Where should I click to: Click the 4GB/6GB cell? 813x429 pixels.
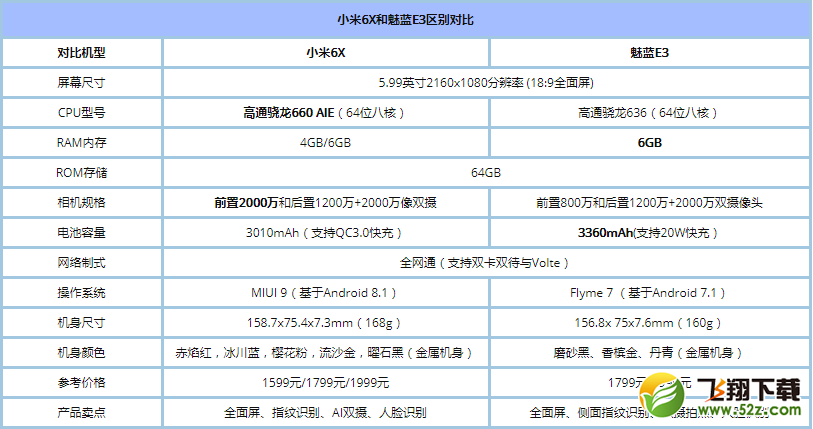[326, 143]
